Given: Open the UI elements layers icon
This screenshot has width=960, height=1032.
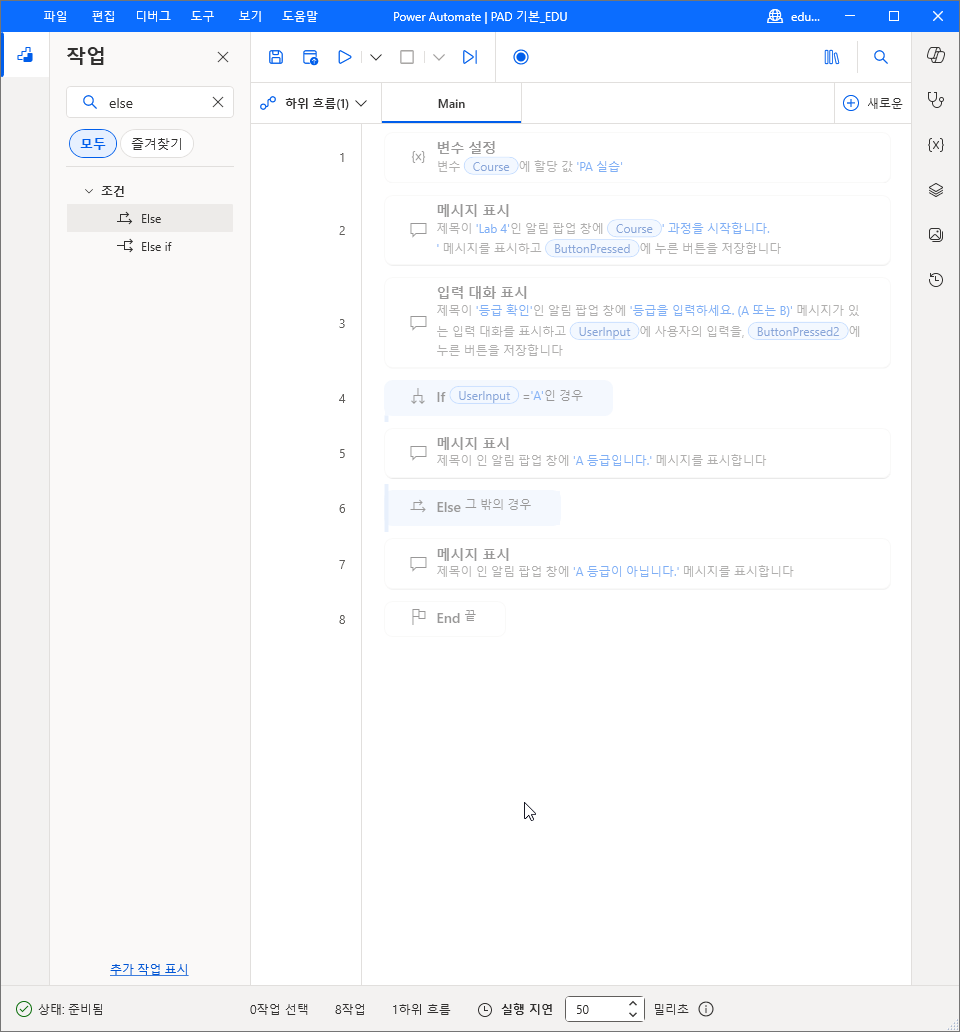Looking at the screenshot, I should (936, 190).
